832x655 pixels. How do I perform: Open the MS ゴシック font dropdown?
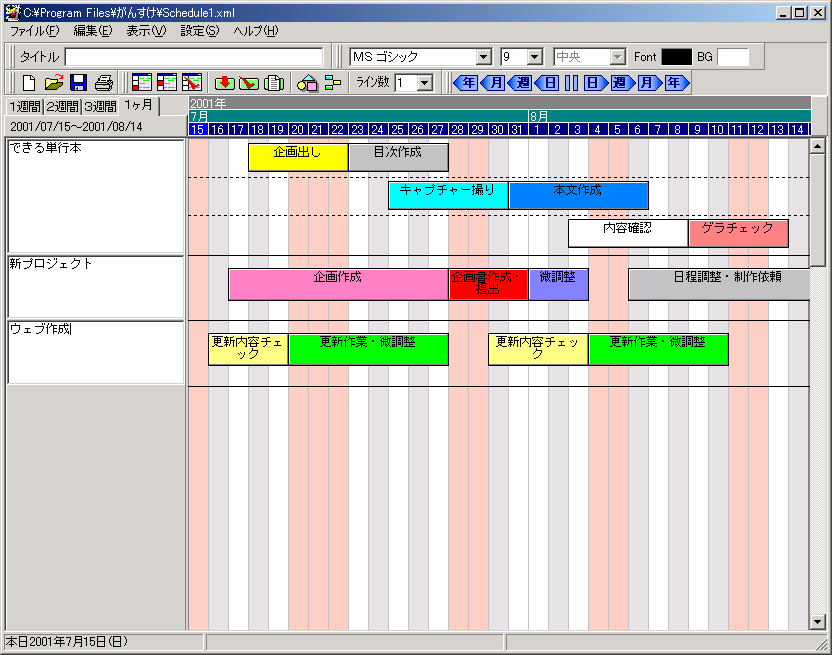pyautogui.click(x=484, y=57)
